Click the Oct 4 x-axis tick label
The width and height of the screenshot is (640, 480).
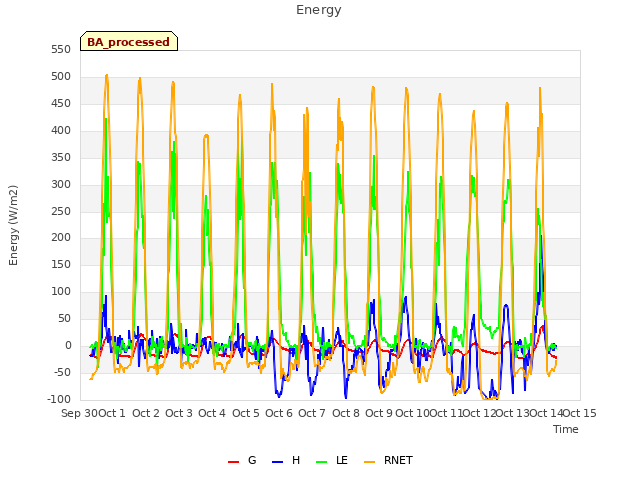click(212, 413)
